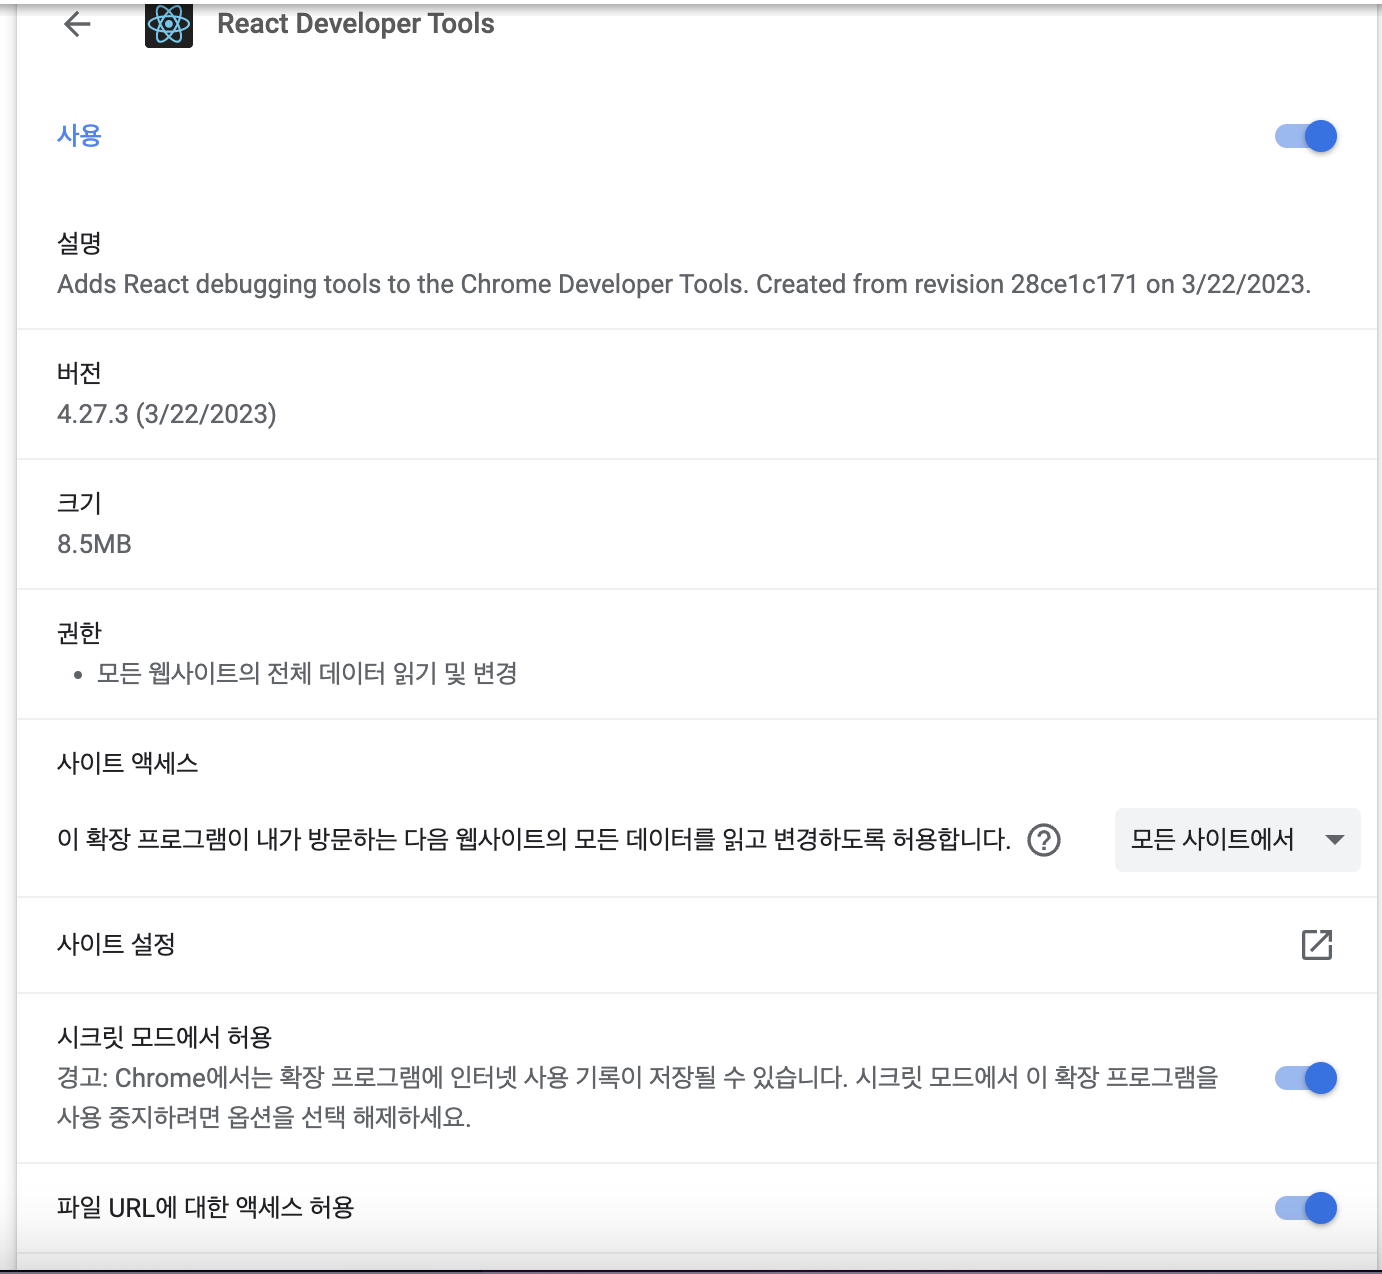The height and width of the screenshot is (1274, 1382).
Task: Click the 파일 URL에 대한 액세스 허용 label
Action: (x=205, y=1208)
